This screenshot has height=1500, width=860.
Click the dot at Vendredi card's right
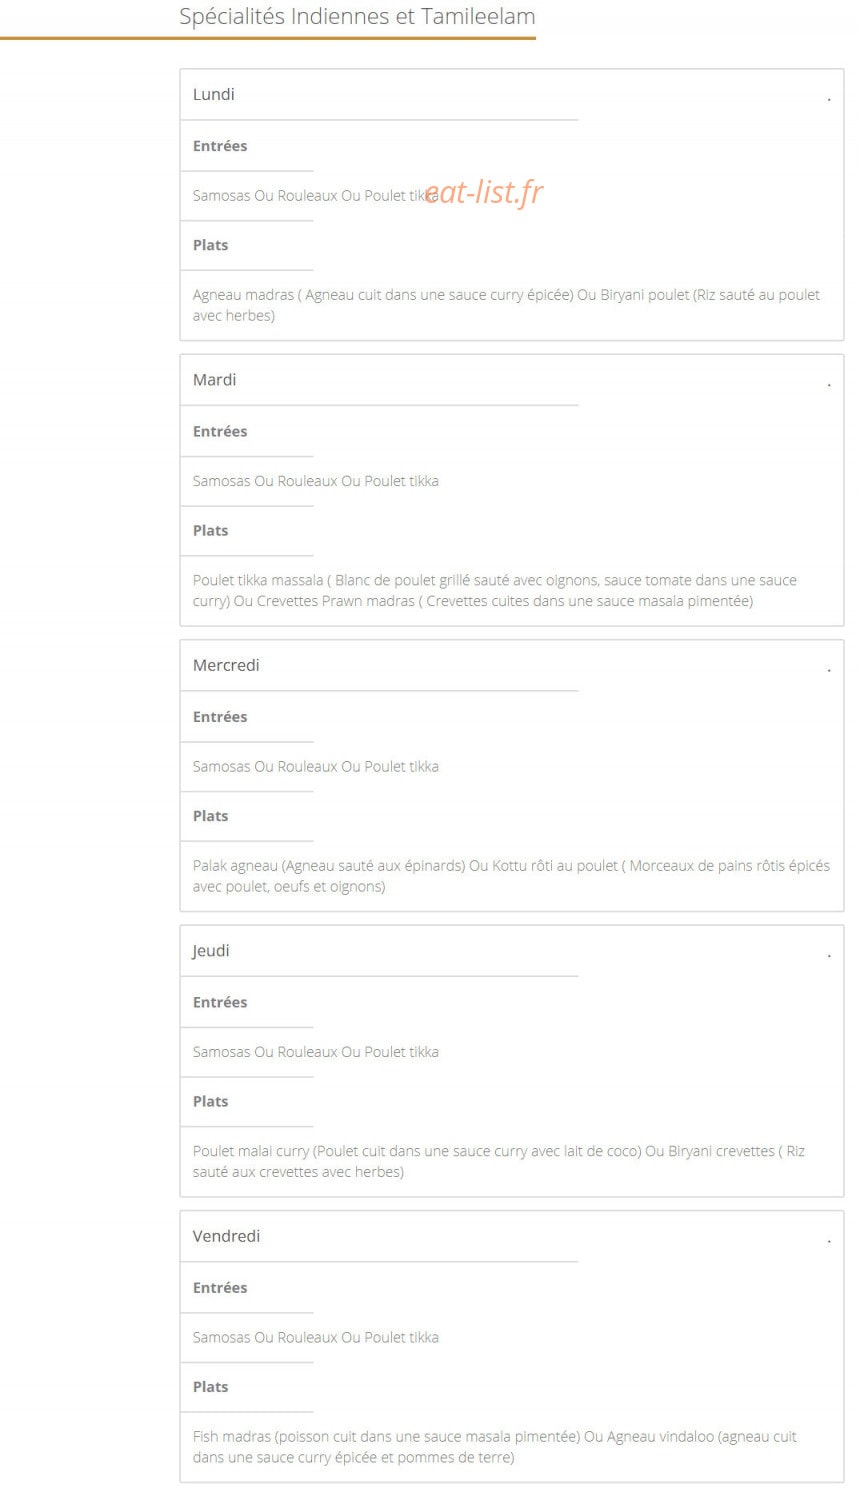829,1241
